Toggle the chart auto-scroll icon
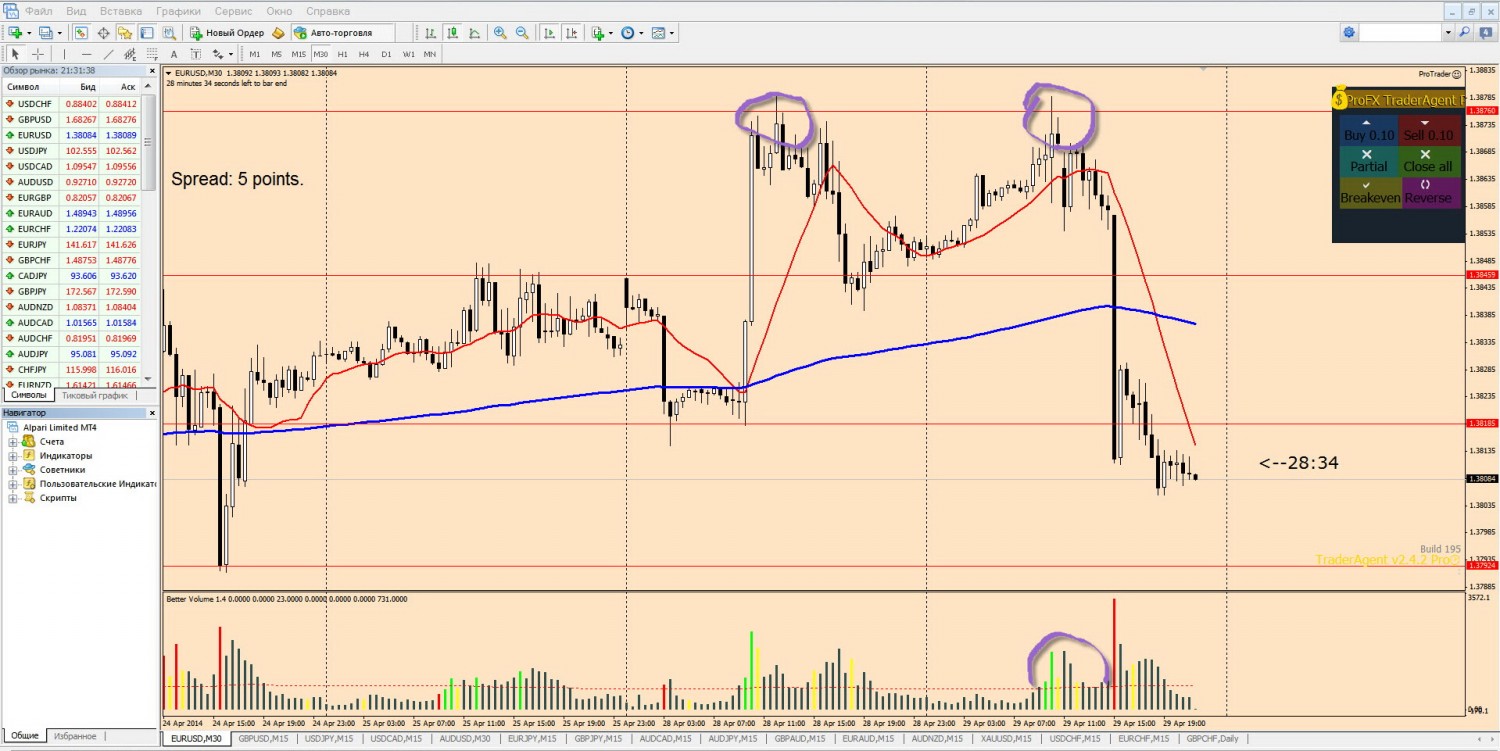 click(x=549, y=33)
